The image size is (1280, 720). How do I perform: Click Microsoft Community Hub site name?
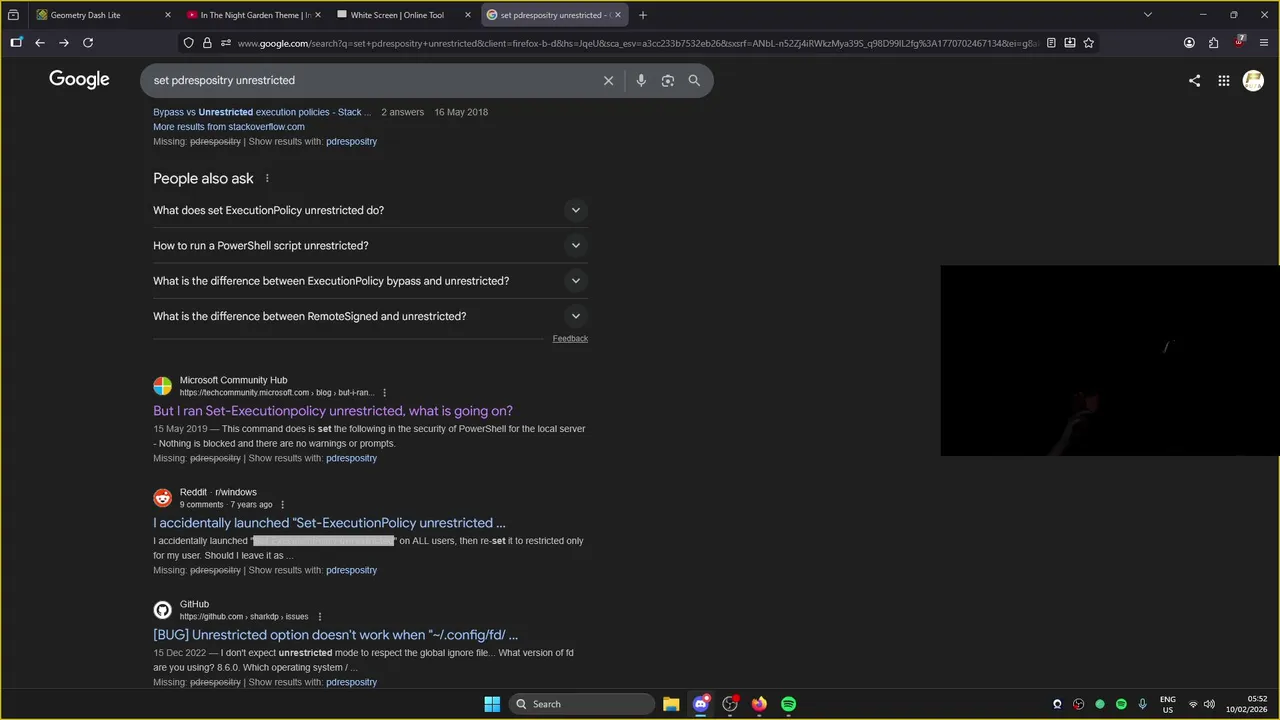coord(233,380)
